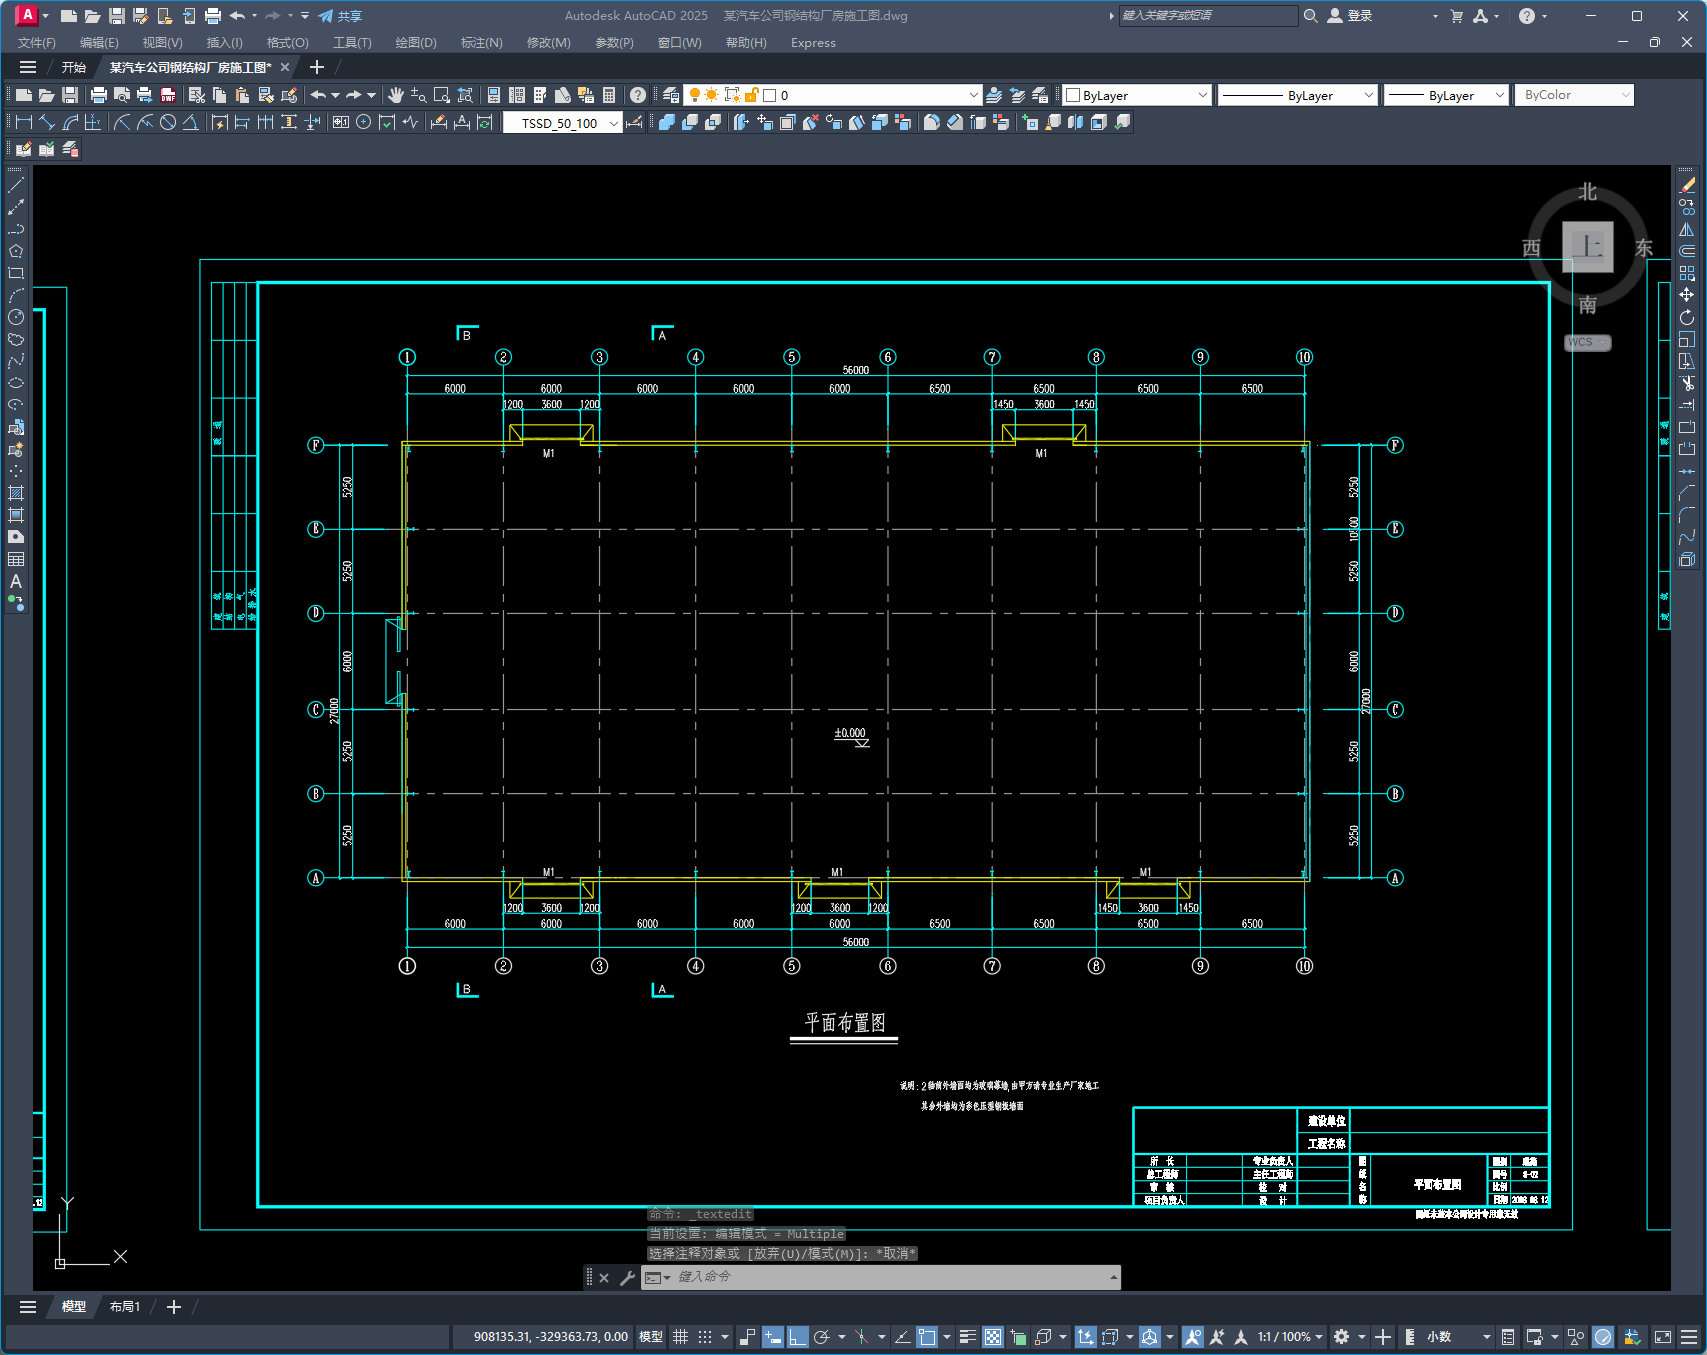Toggle transparency display in status bar

993,1337
